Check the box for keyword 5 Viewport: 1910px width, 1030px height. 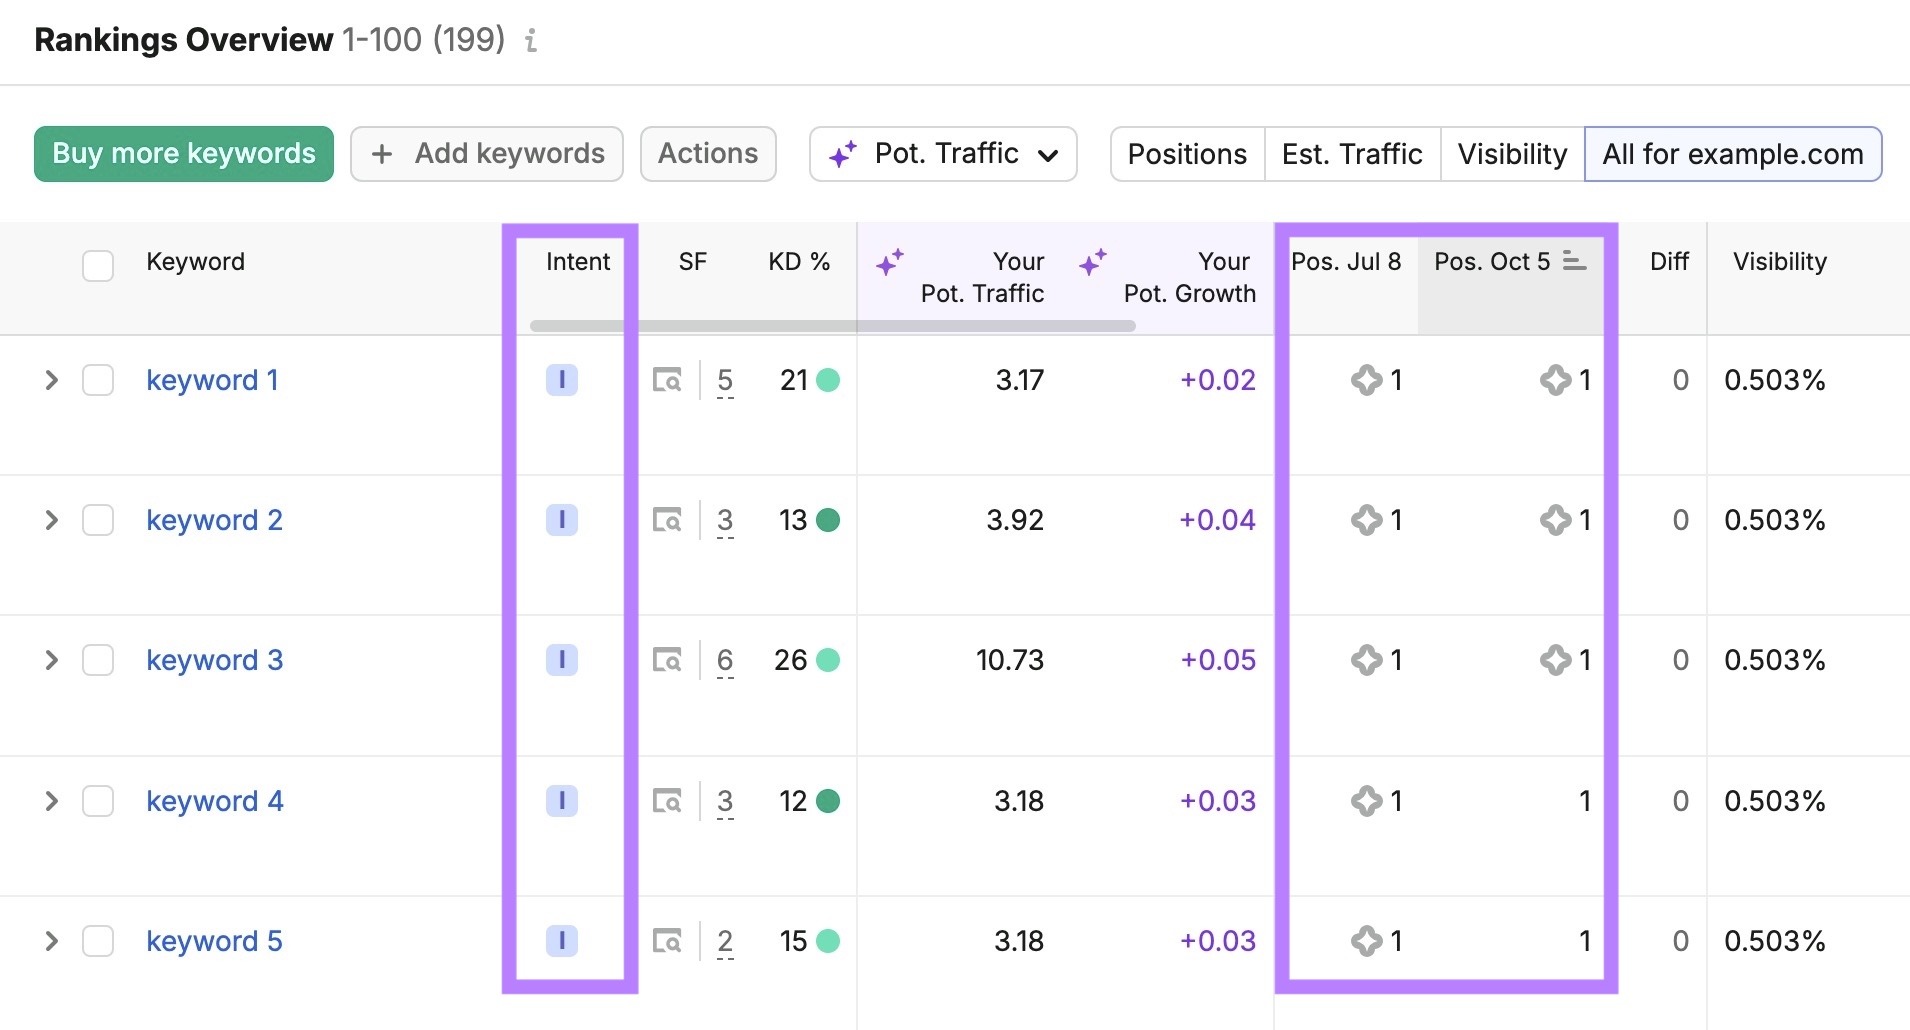point(98,941)
